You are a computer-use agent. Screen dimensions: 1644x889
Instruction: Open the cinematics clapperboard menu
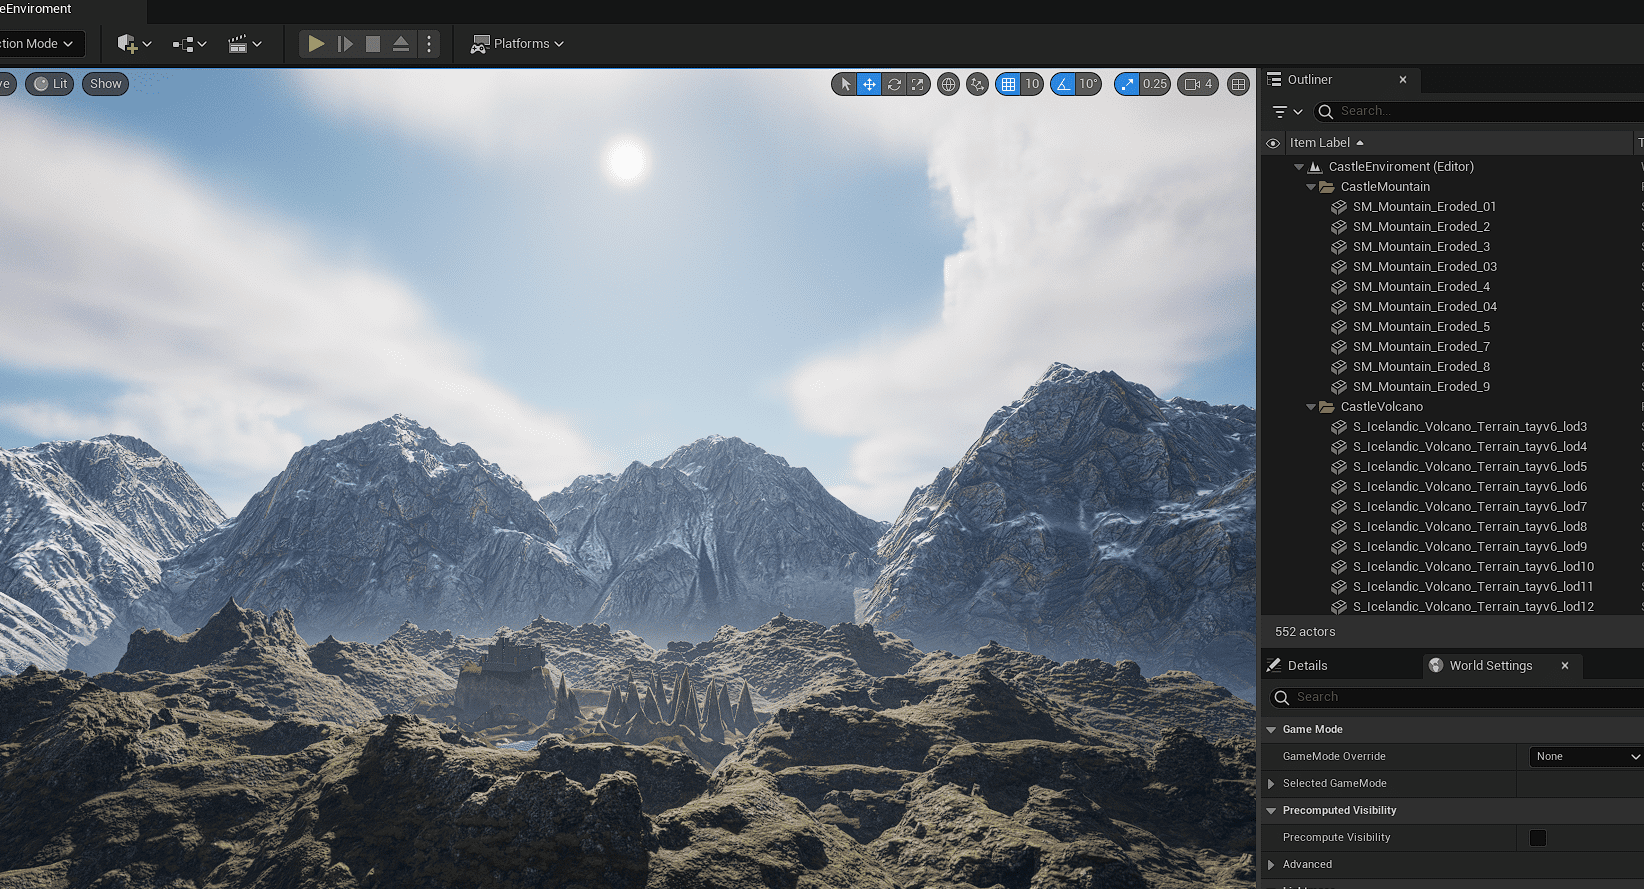pos(244,44)
